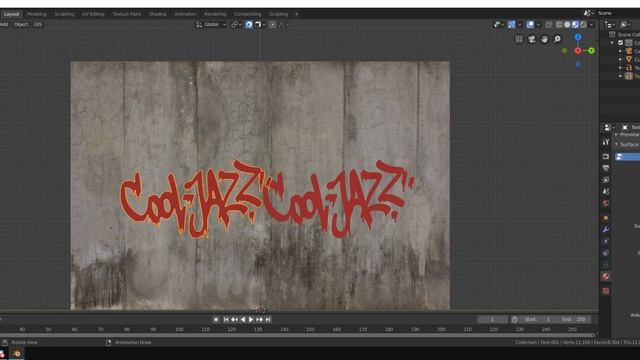Image resolution: width=640 pixels, height=360 pixels.
Task: Switch to the Sculpting workspace tab
Action: click(64, 14)
